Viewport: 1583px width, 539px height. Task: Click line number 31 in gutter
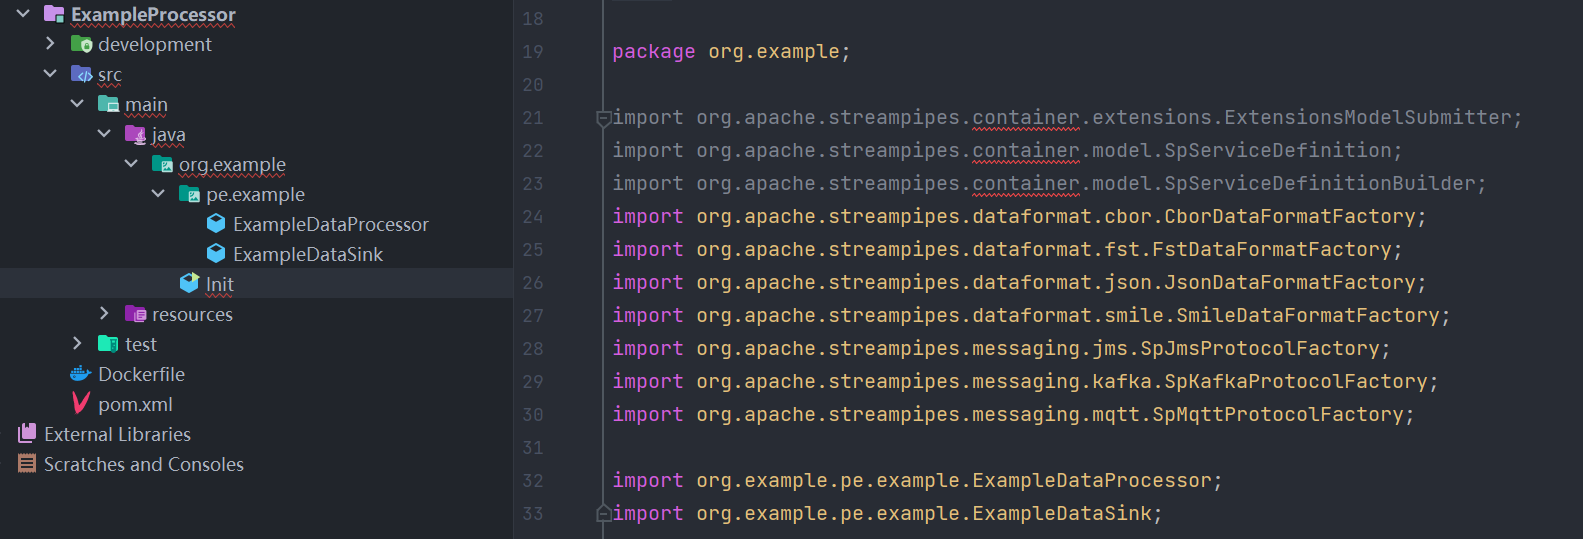[533, 448]
